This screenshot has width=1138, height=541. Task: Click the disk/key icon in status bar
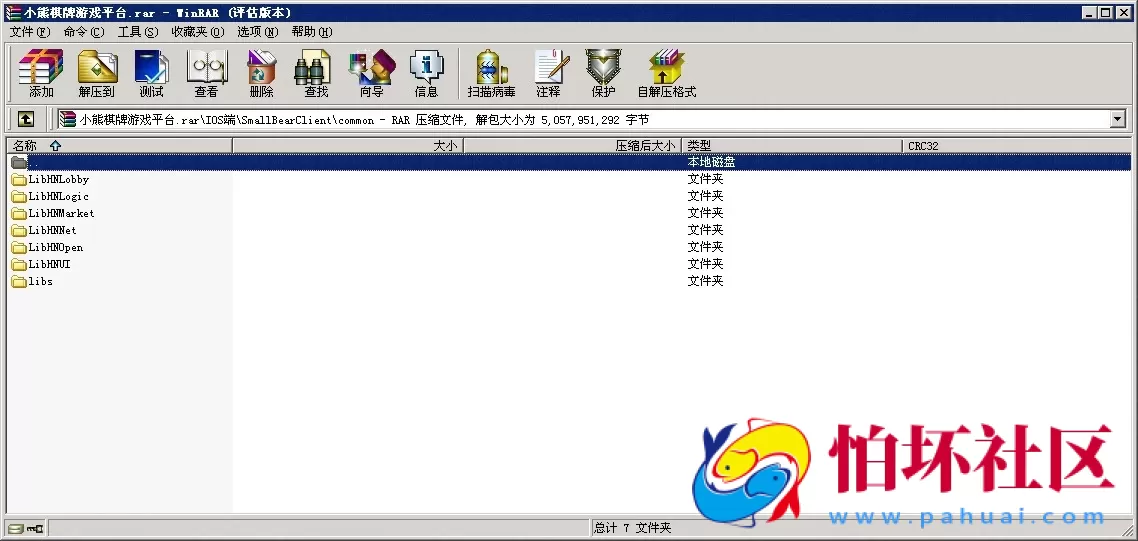[x=25, y=528]
